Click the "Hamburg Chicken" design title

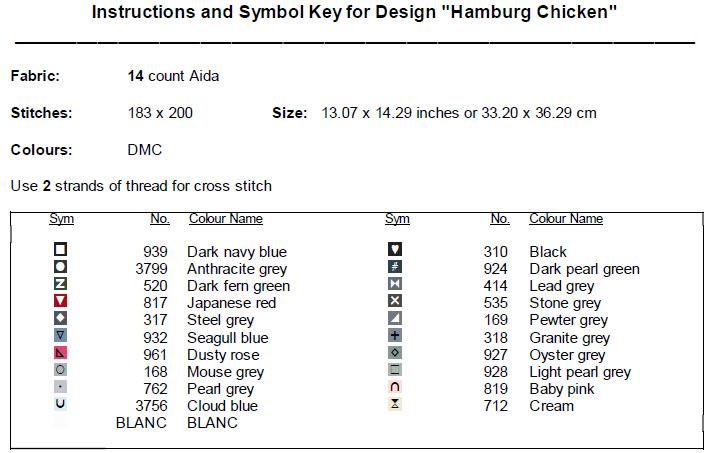tap(354, 13)
